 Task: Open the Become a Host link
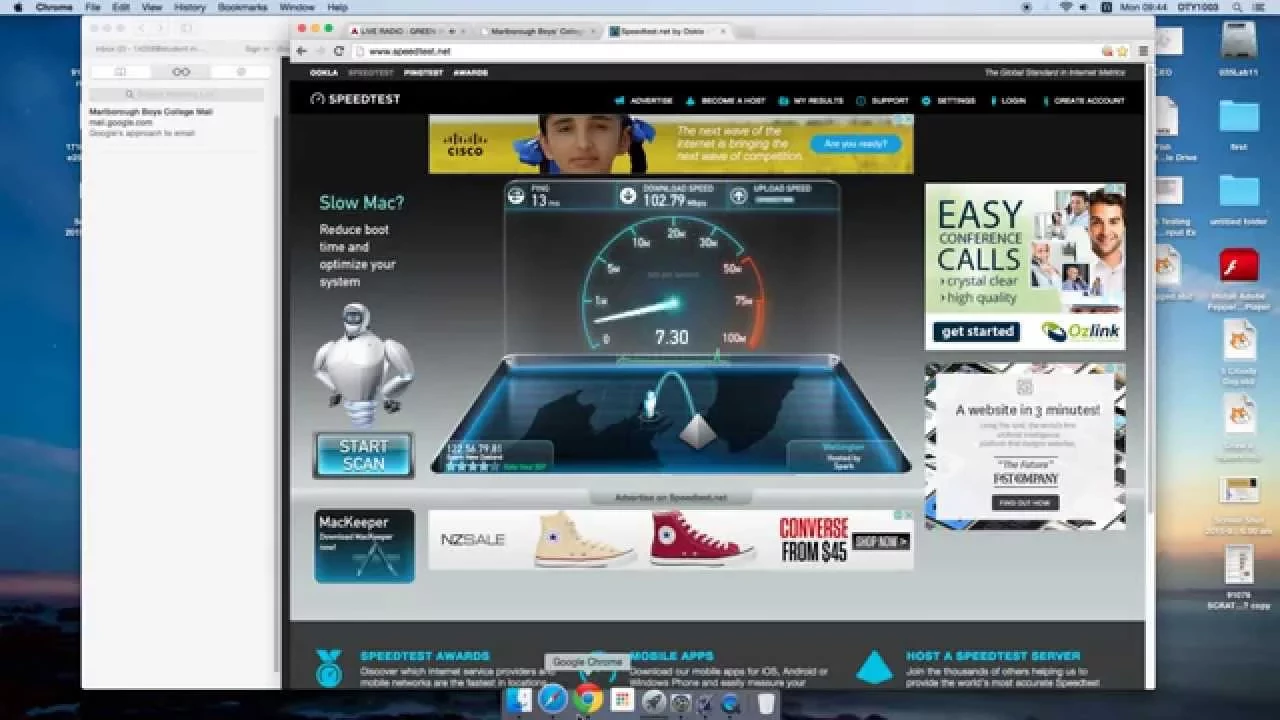tap(726, 101)
